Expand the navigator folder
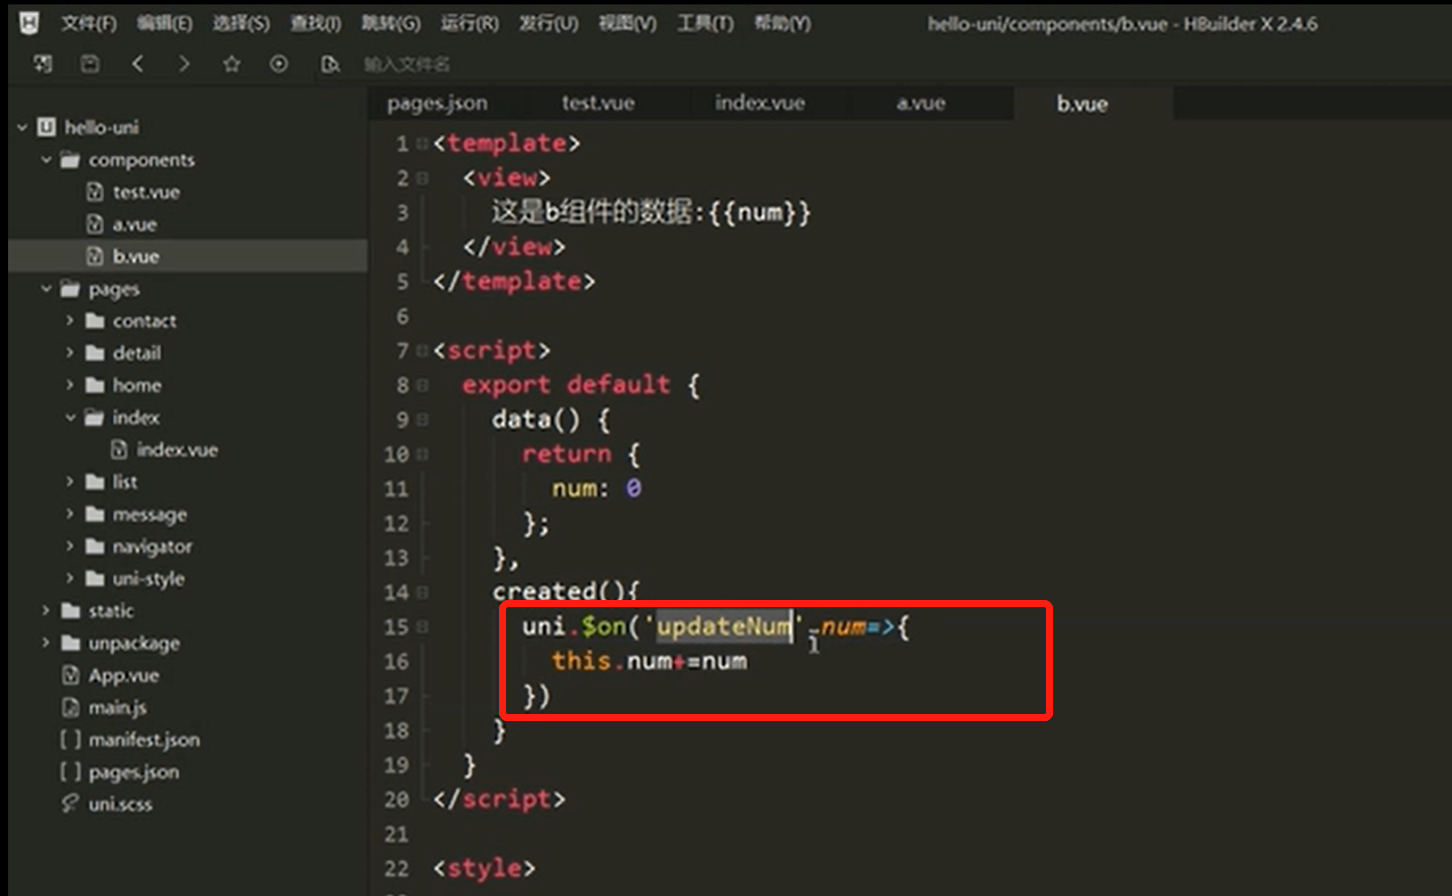Viewport: 1452px width, 896px height. [x=70, y=546]
